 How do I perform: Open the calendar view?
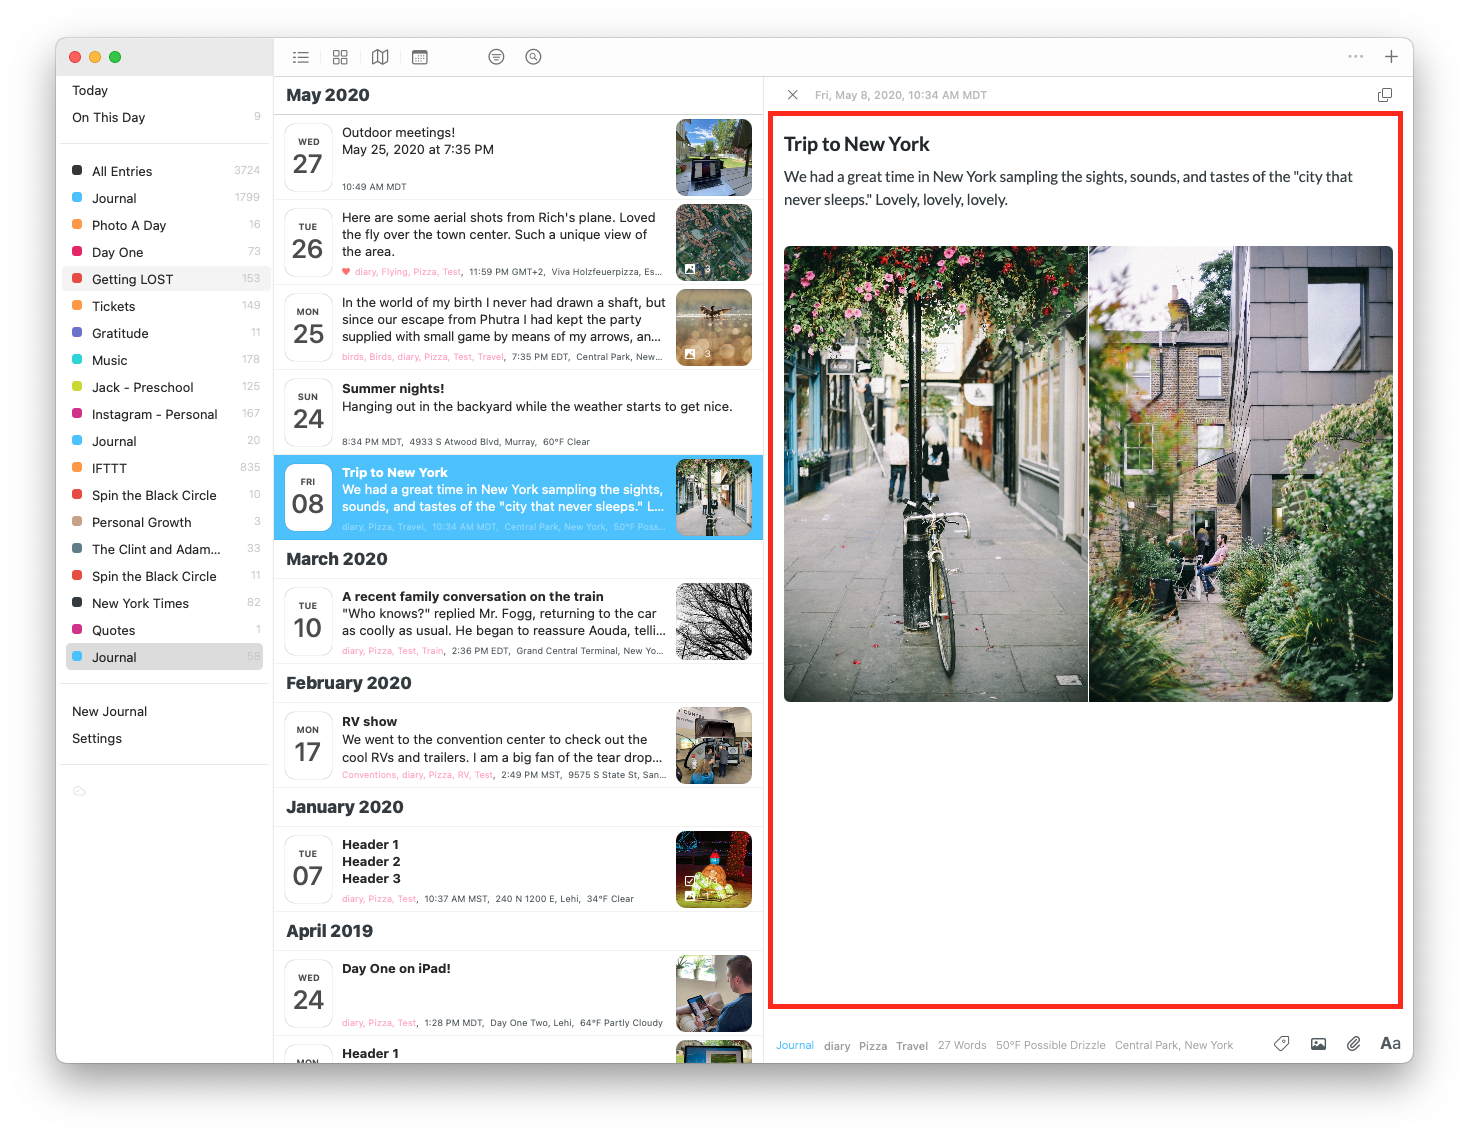tap(420, 57)
